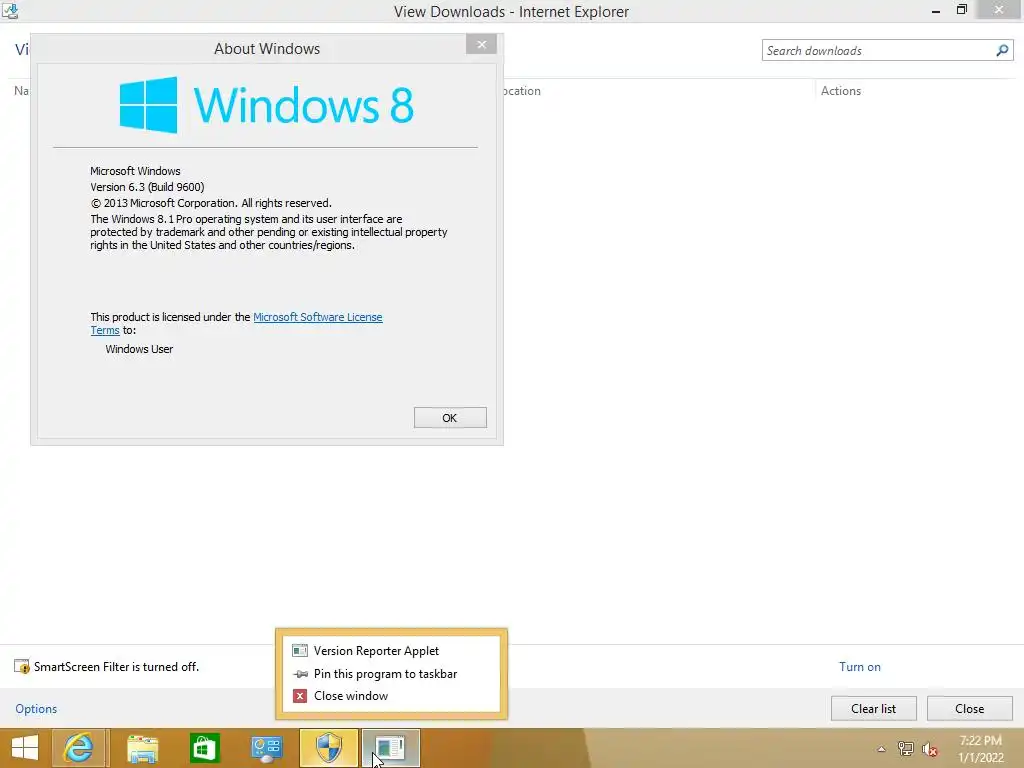Image resolution: width=1024 pixels, height=768 pixels.
Task: Click the search magnifier in downloads
Action: coord(1002,50)
